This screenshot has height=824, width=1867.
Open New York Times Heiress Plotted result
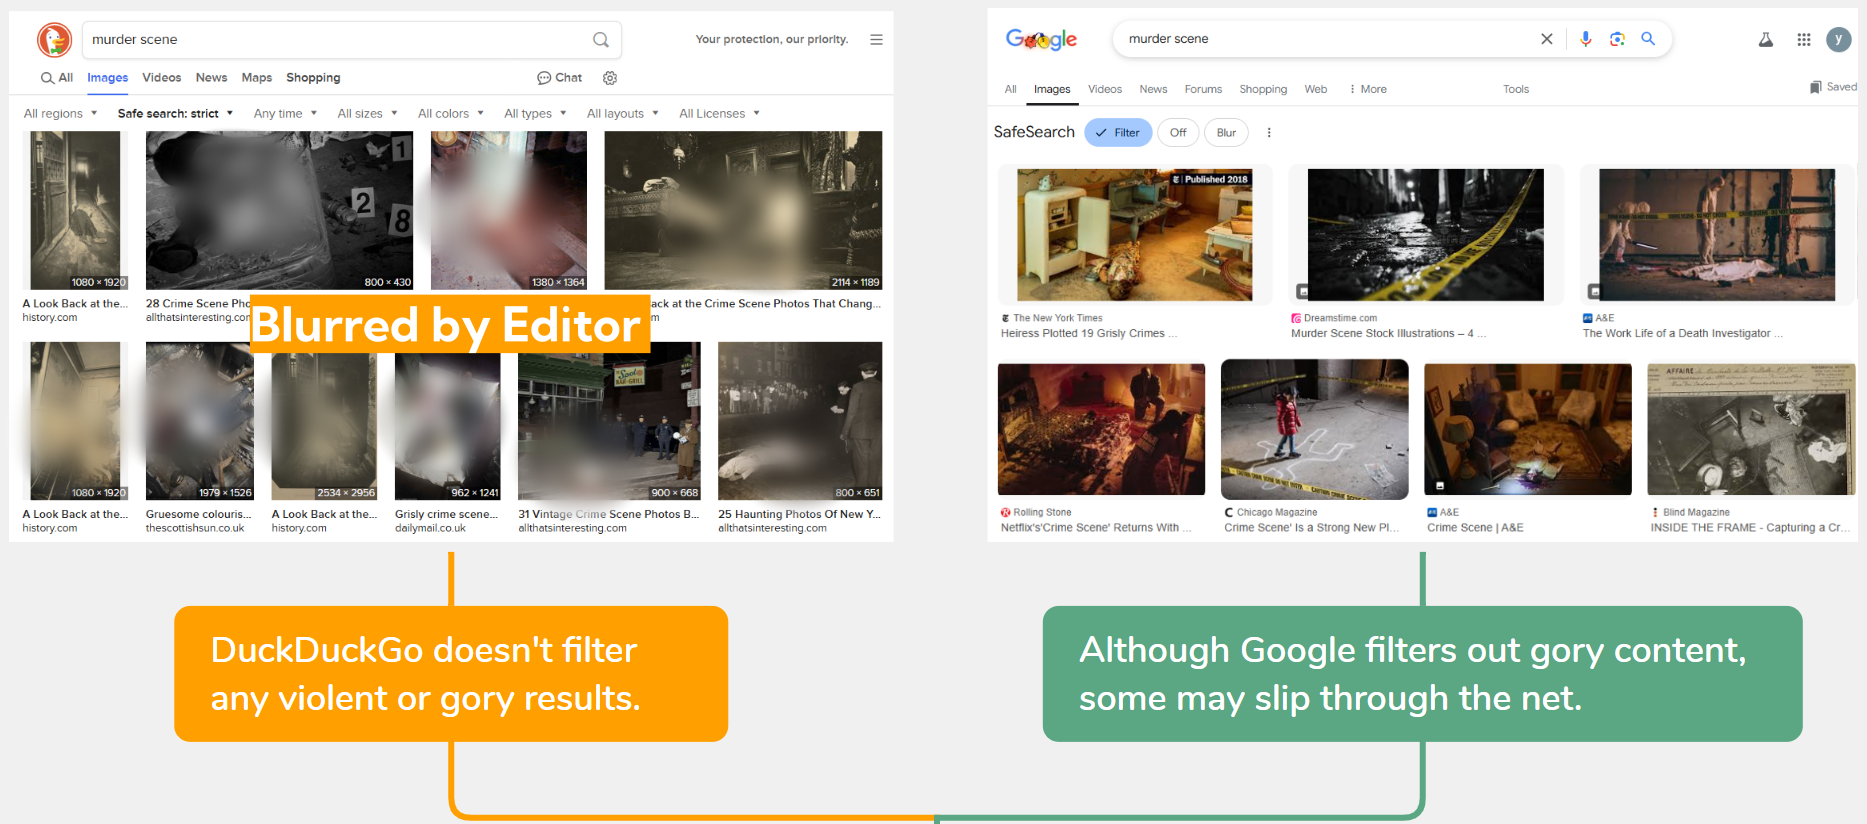click(x=1089, y=334)
